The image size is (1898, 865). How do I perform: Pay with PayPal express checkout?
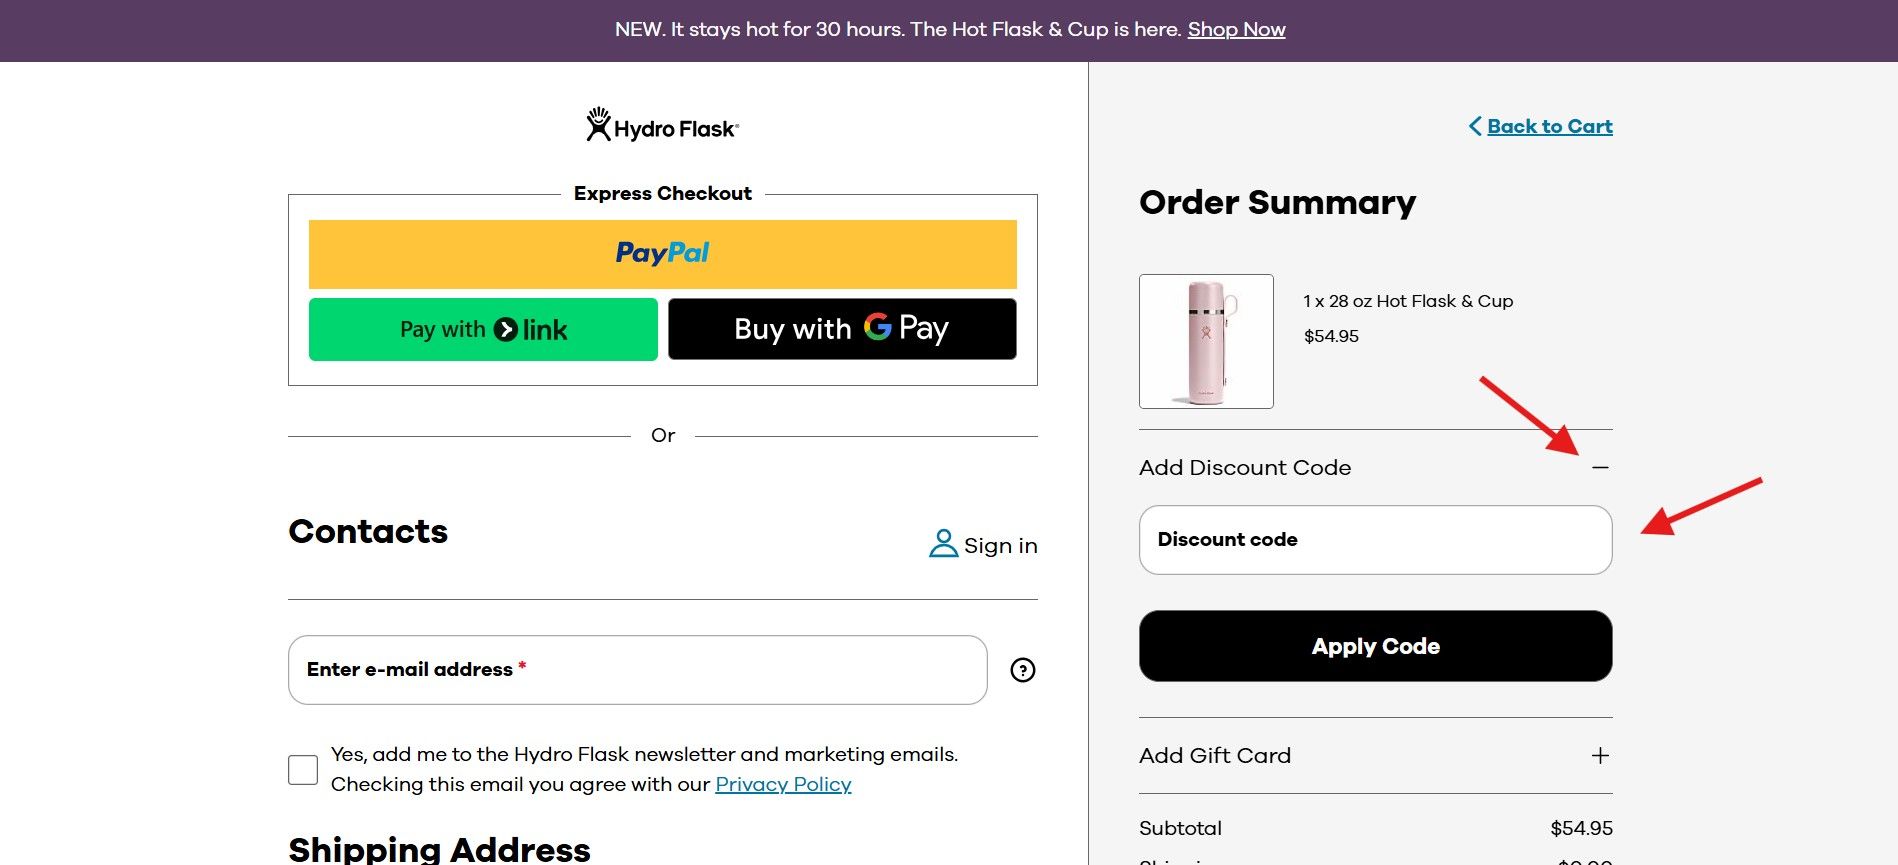click(x=662, y=254)
